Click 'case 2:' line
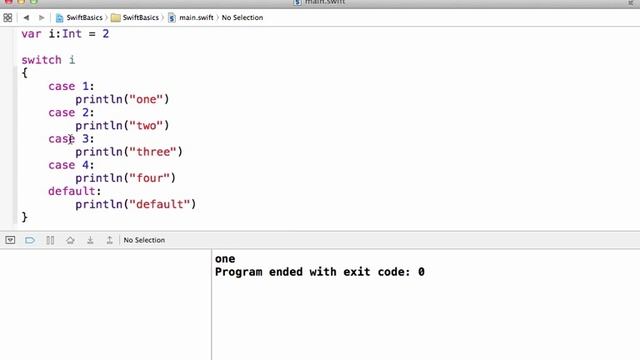 pyautogui.click(x=71, y=112)
